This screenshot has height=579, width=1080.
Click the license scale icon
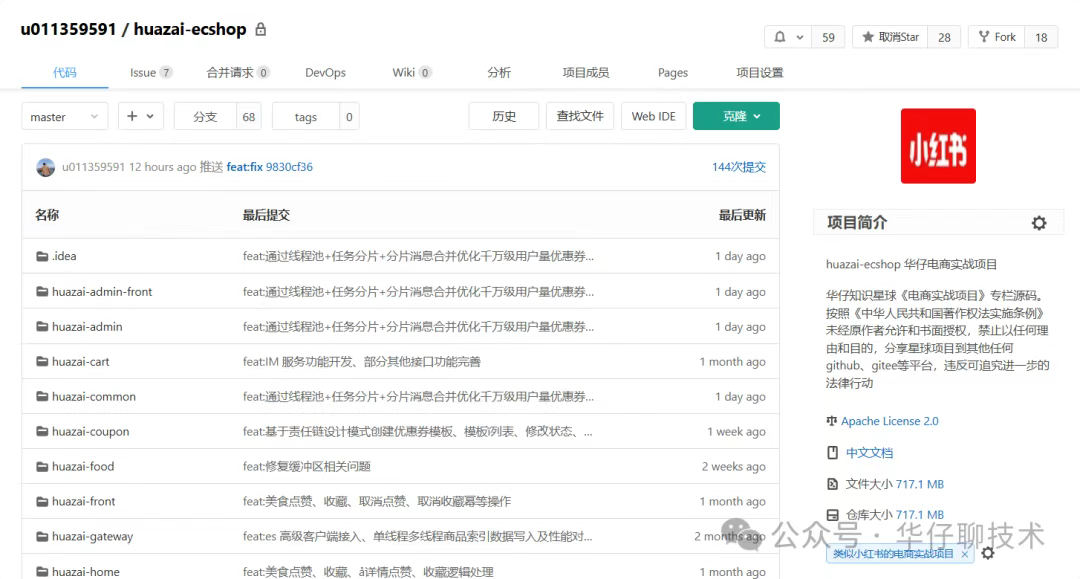coord(831,421)
